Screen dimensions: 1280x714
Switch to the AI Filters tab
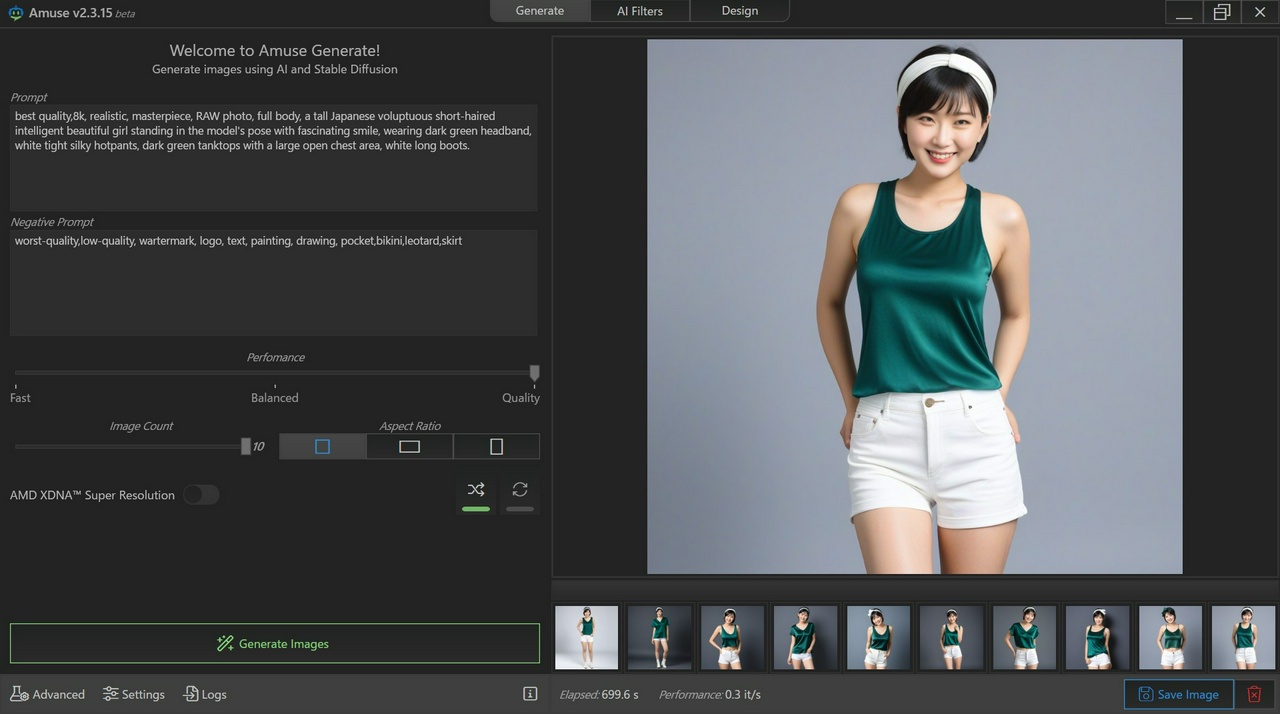tap(640, 11)
